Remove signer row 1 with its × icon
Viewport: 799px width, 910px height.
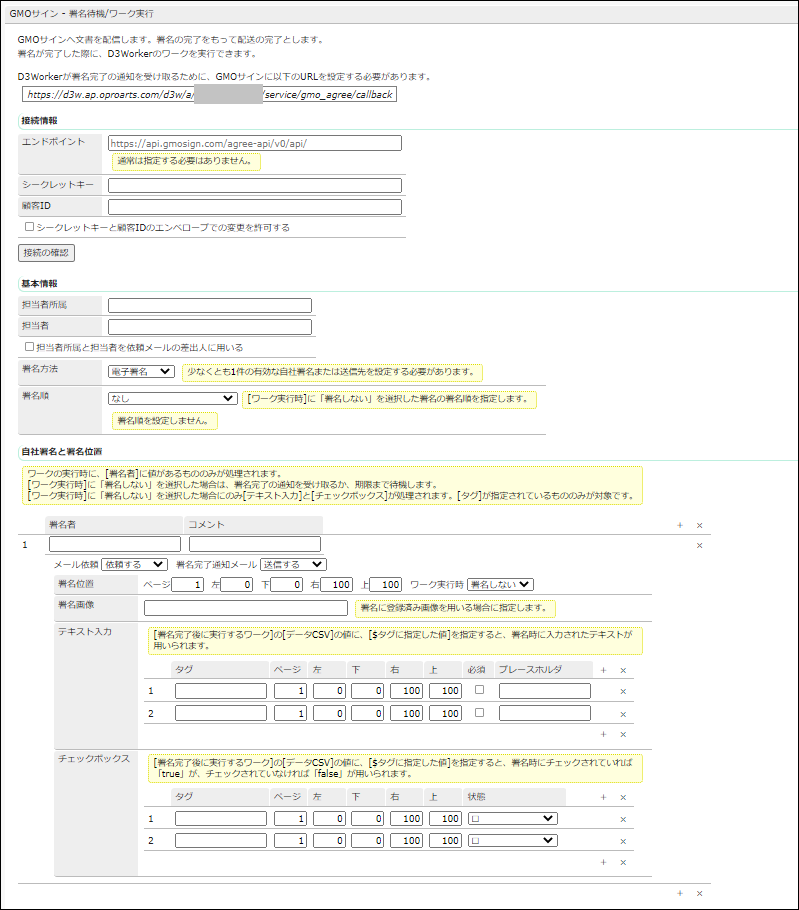click(700, 545)
